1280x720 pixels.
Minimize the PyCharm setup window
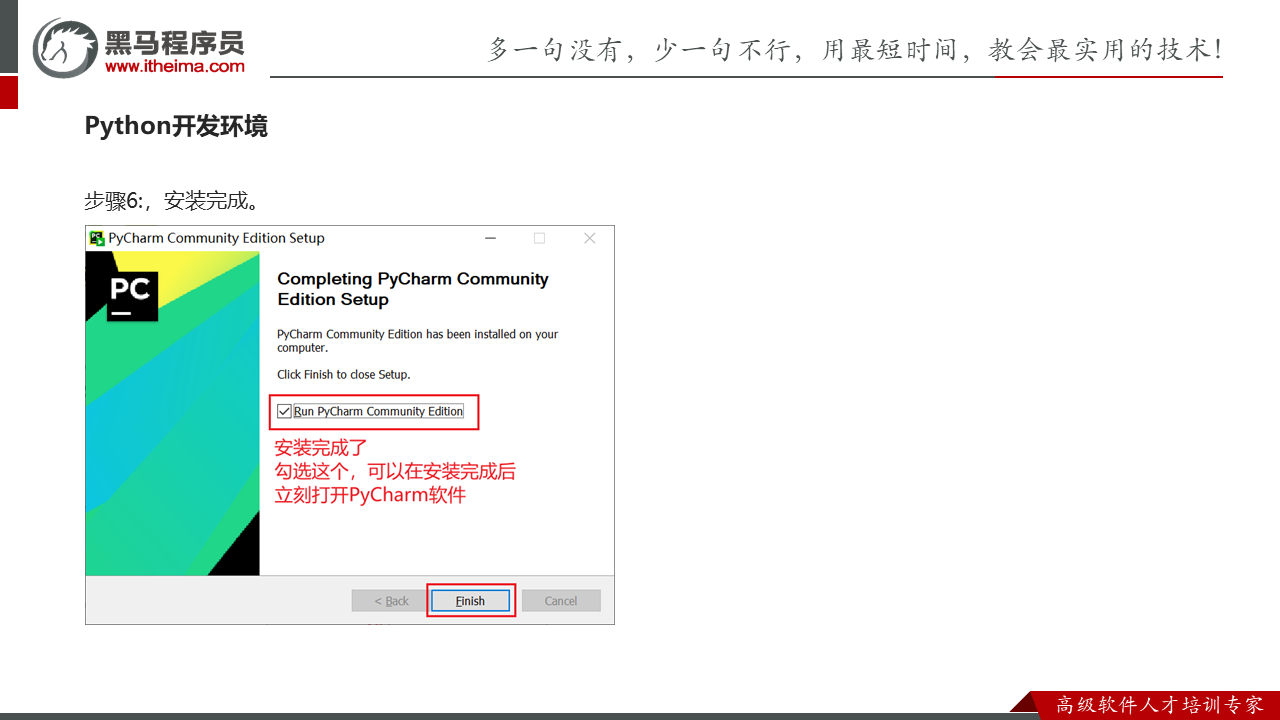[490, 238]
